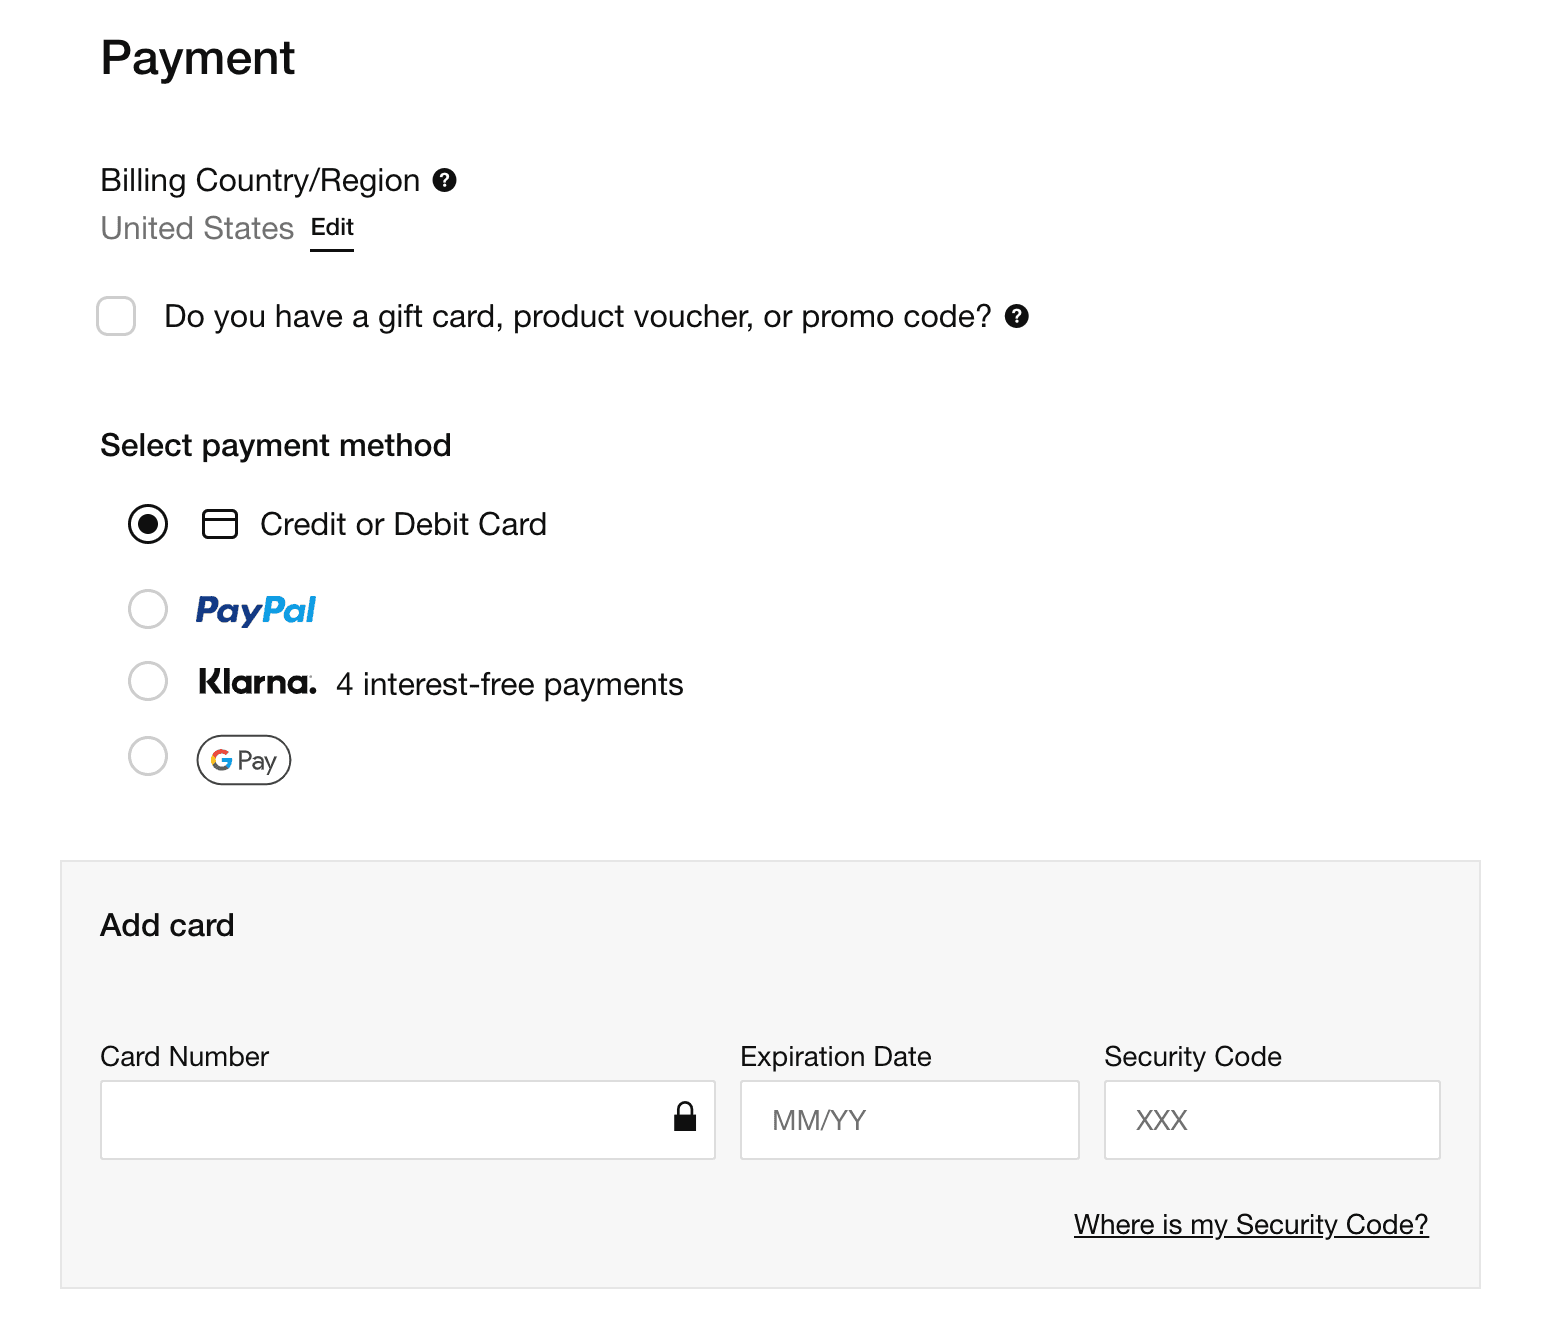Click the Google Pay badge
Viewport: 1542px width, 1326px height.
pos(244,760)
